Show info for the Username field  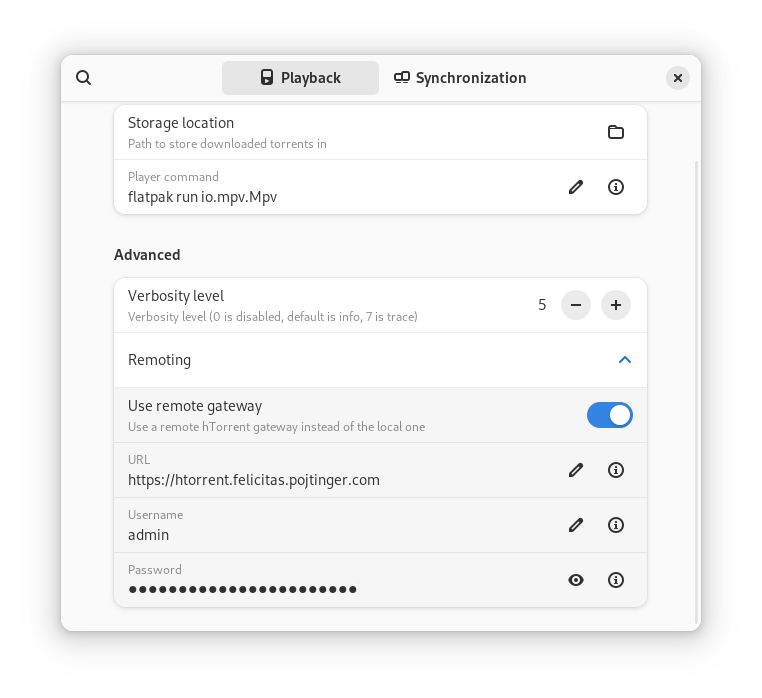coord(616,525)
